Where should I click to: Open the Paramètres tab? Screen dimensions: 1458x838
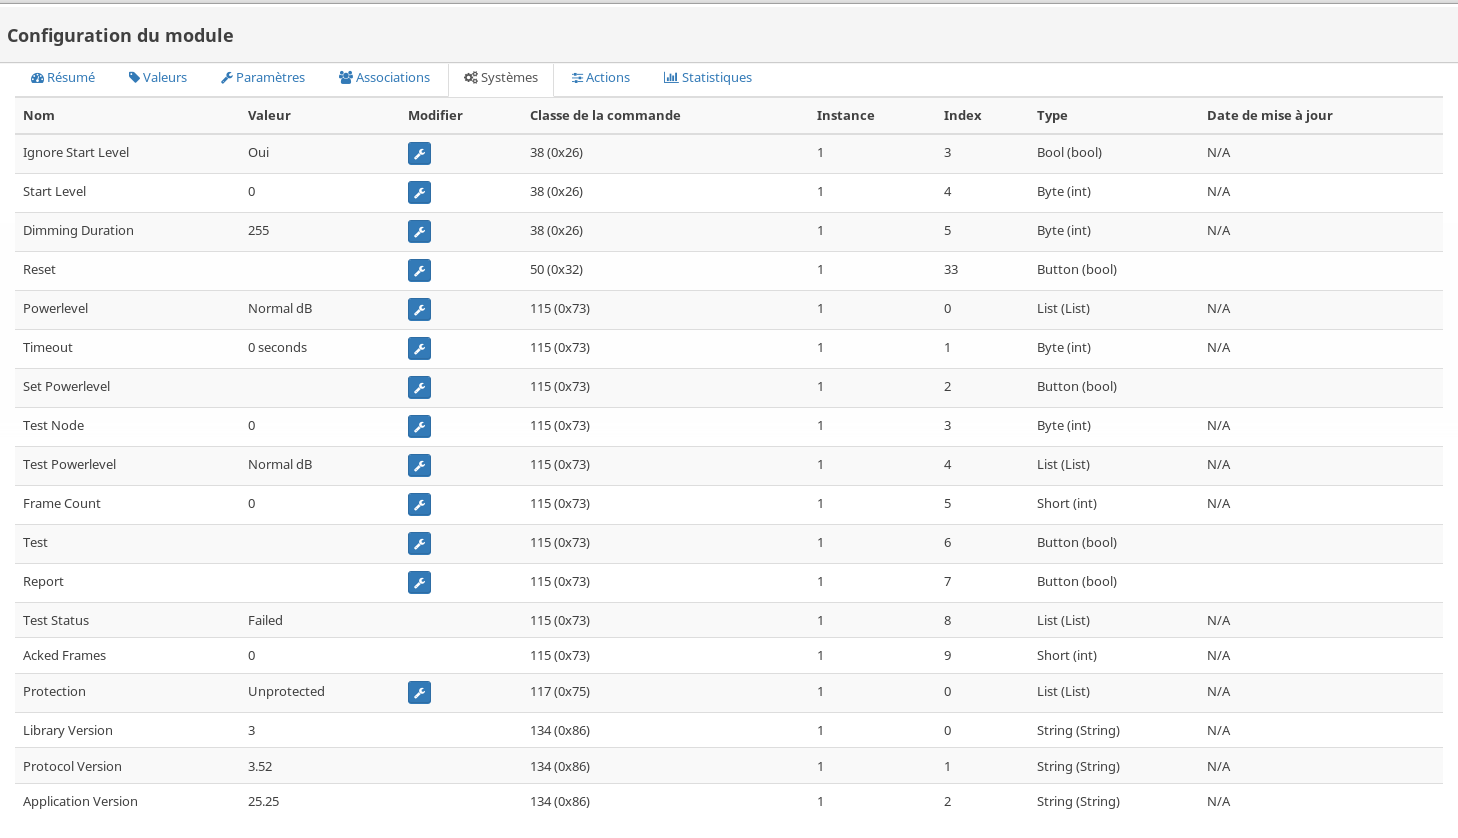tap(263, 78)
